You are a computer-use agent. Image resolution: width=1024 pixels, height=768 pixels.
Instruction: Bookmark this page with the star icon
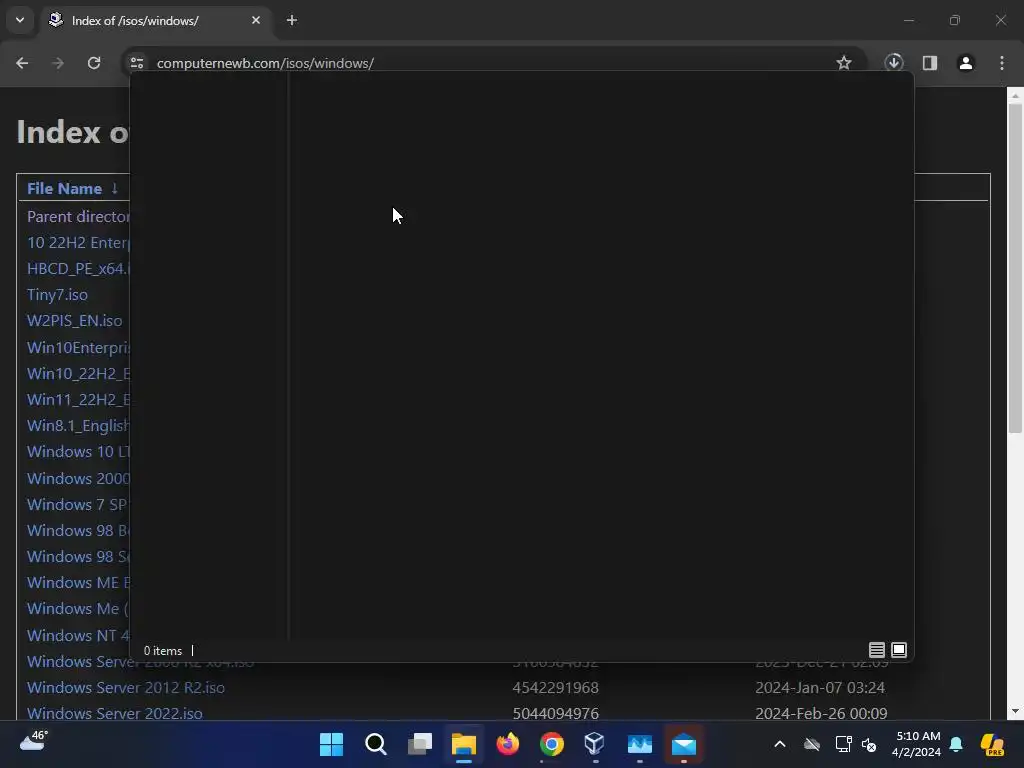coord(844,63)
